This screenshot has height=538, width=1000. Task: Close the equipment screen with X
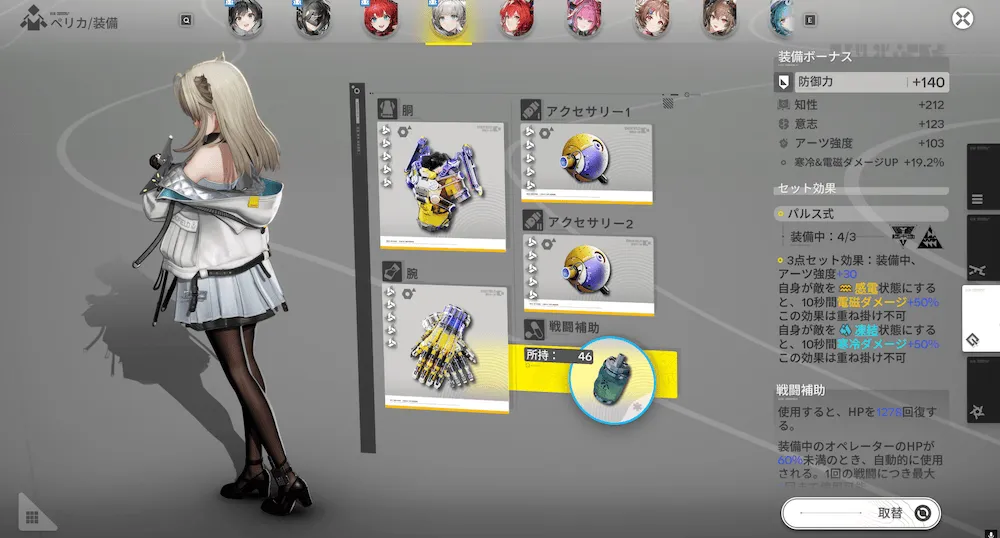pyautogui.click(x=962, y=18)
